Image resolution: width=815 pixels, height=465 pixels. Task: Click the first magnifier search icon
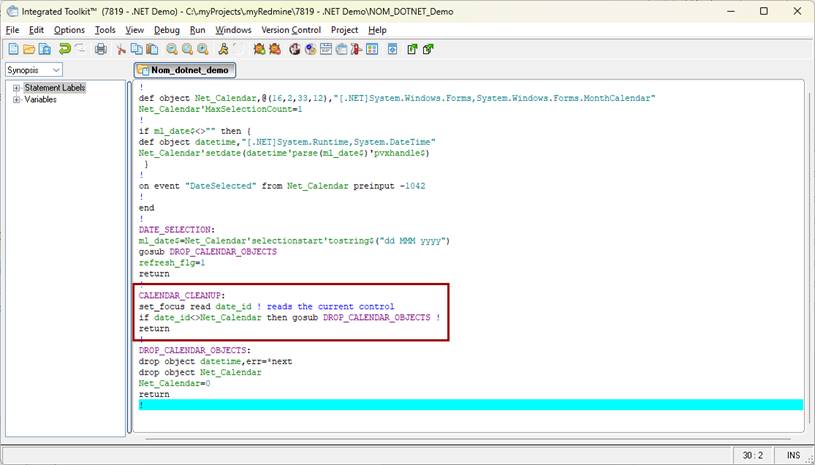click(172, 49)
